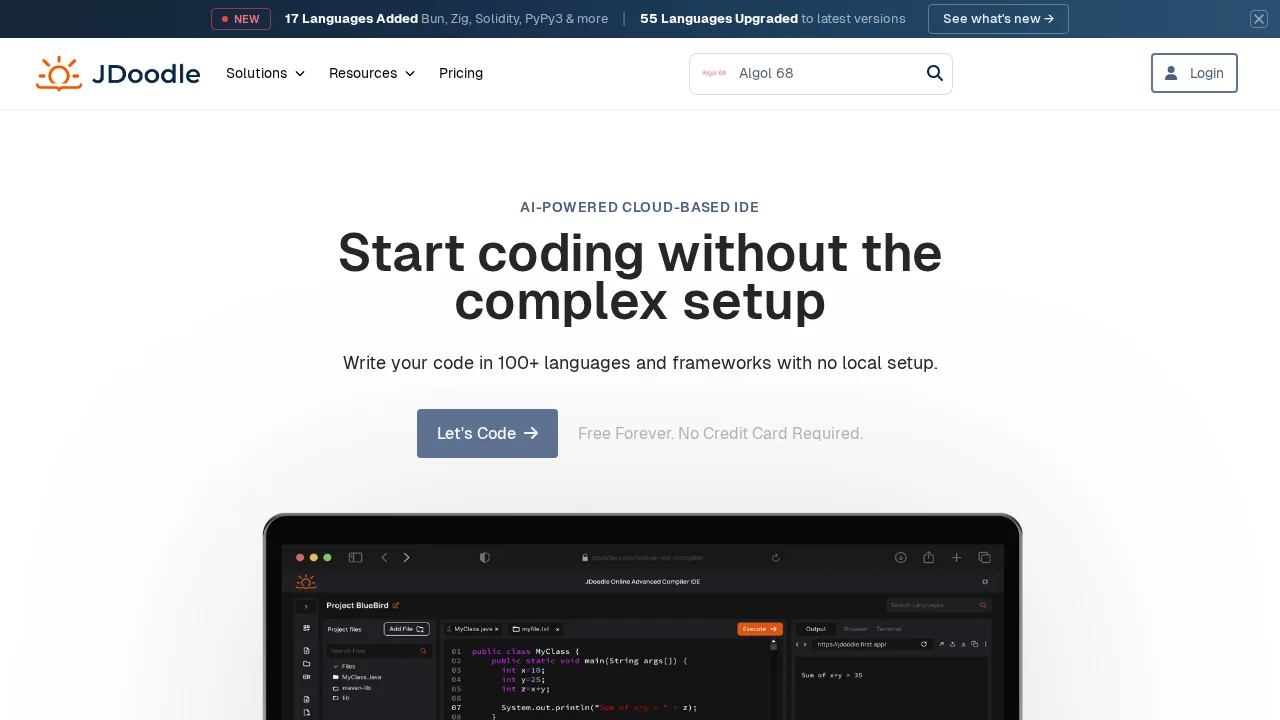Image resolution: width=1280 pixels, height=720 pixels.
Task: Click the reload icon in the mockup address bar
Action: coord(775,558)
